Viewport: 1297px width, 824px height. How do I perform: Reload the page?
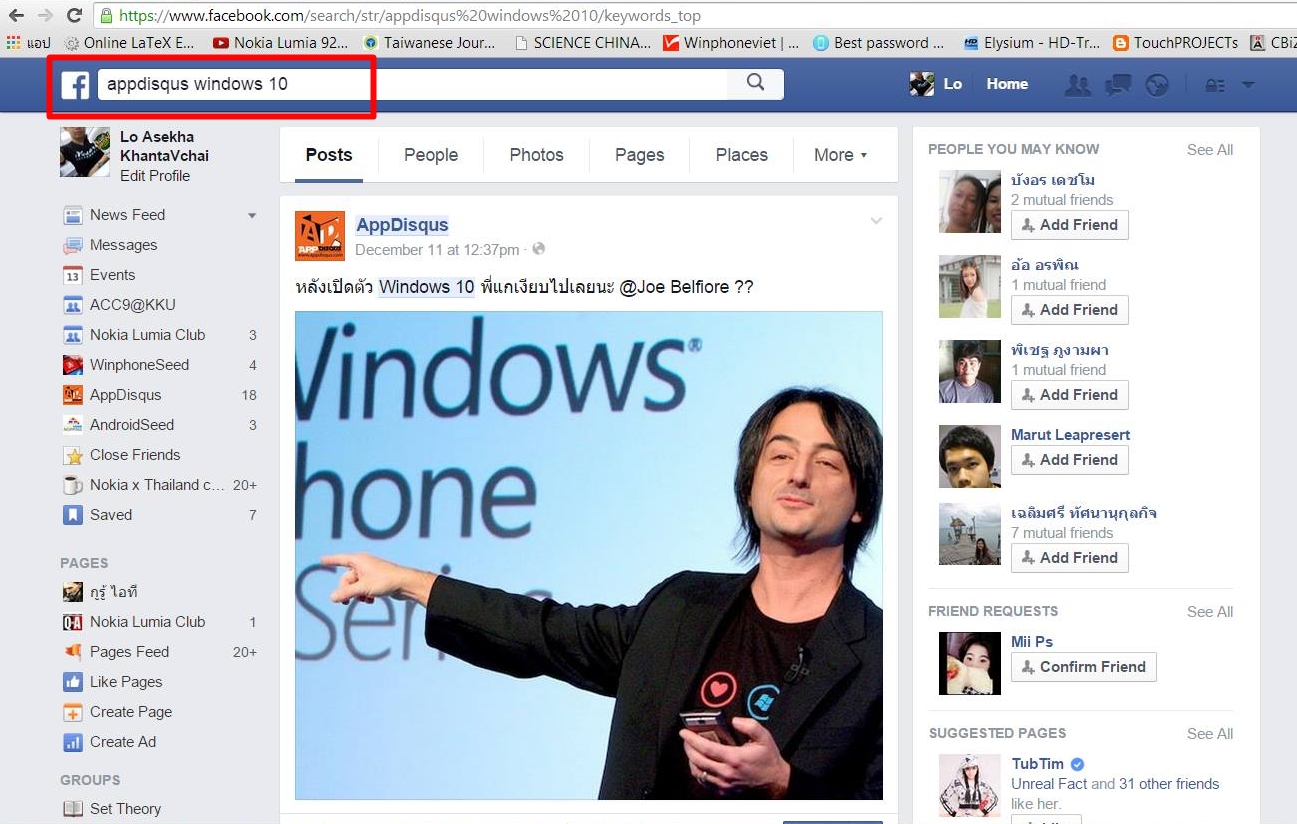pyautogui.click(x=74, y=15)
